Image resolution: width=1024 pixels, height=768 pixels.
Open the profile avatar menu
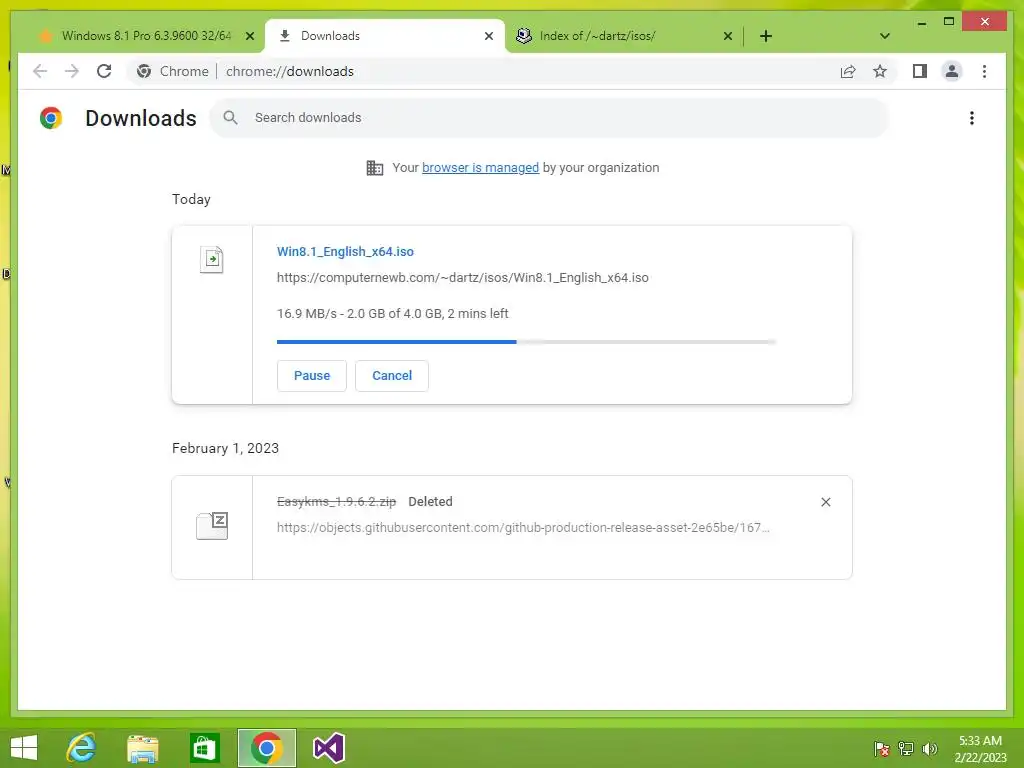(952, 71)
